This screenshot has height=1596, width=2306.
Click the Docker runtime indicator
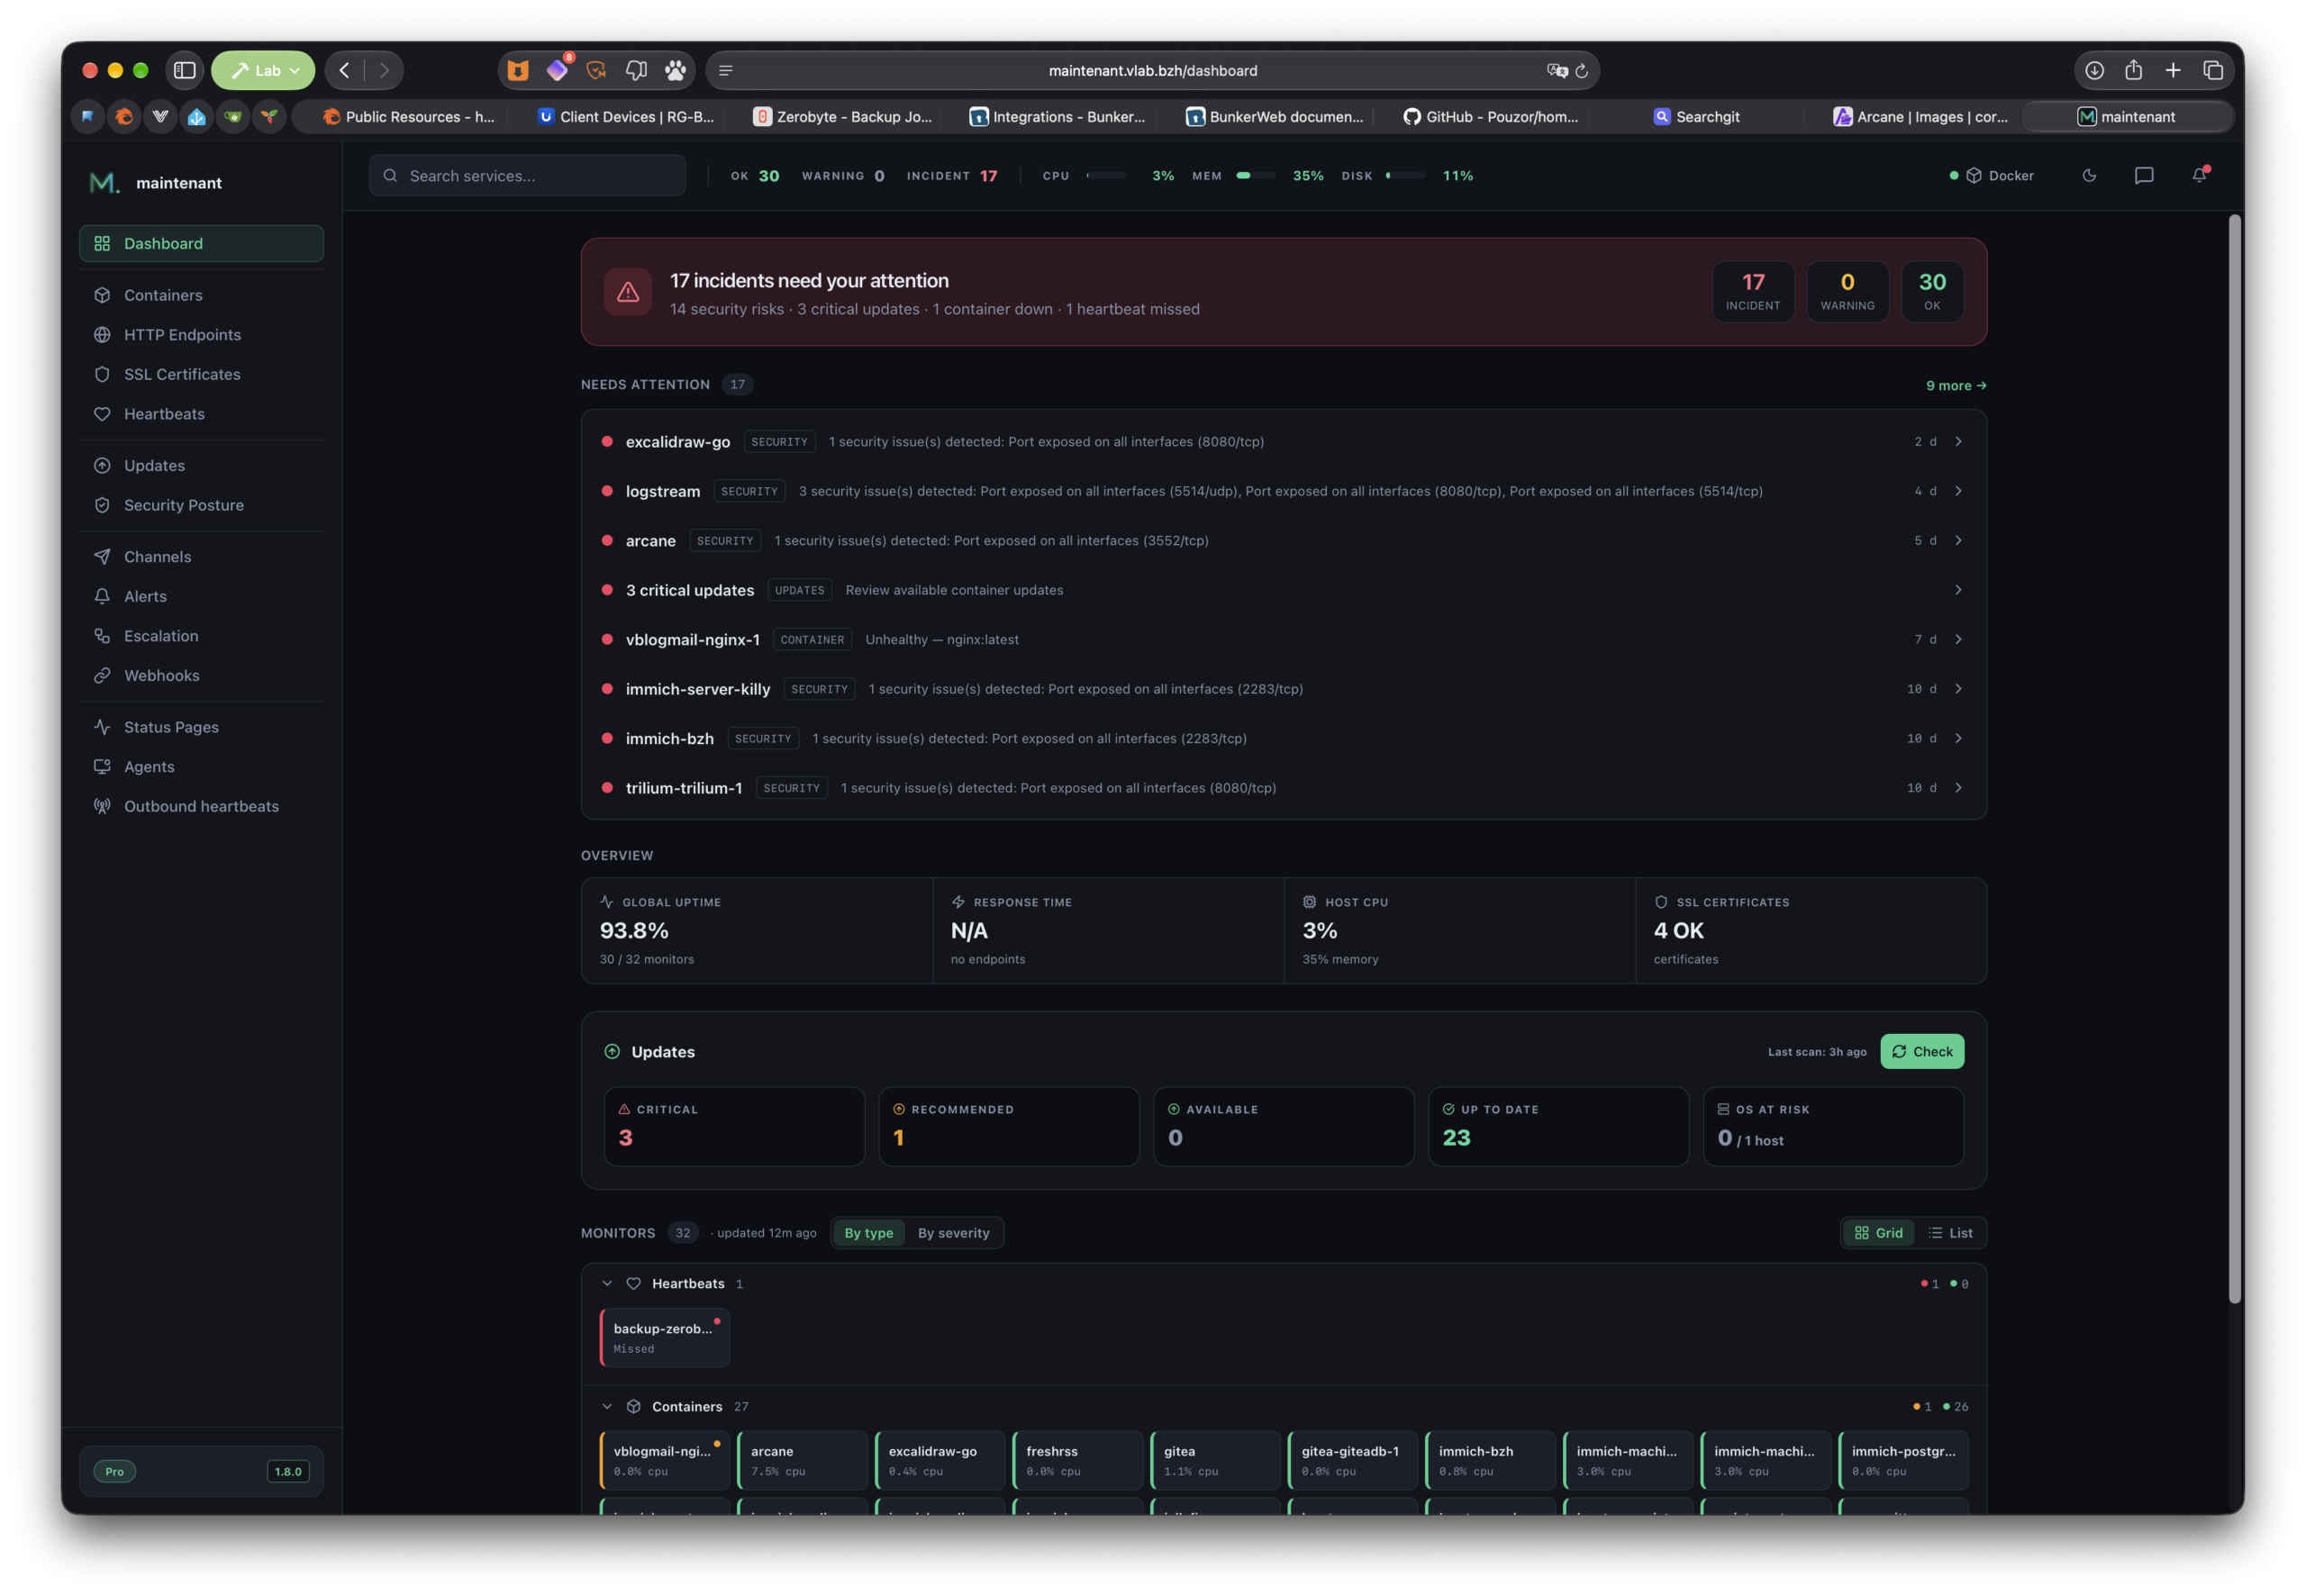(1991, 175)
